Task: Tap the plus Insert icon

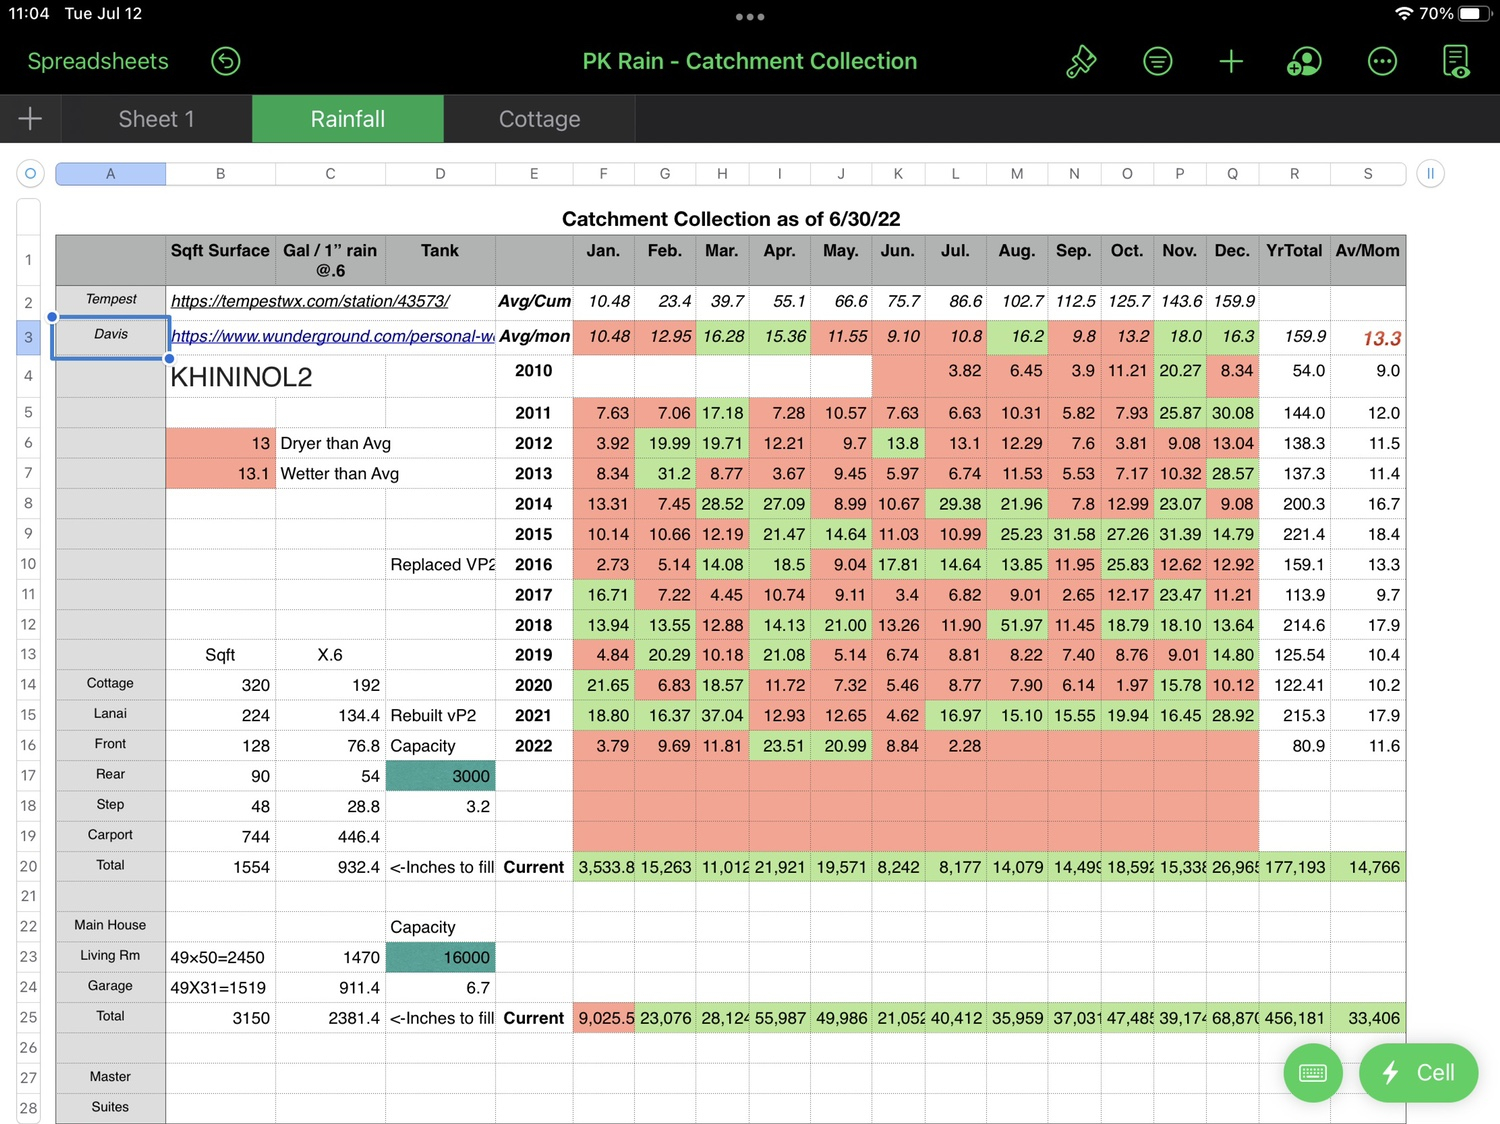Action: tap(1231, 61)
